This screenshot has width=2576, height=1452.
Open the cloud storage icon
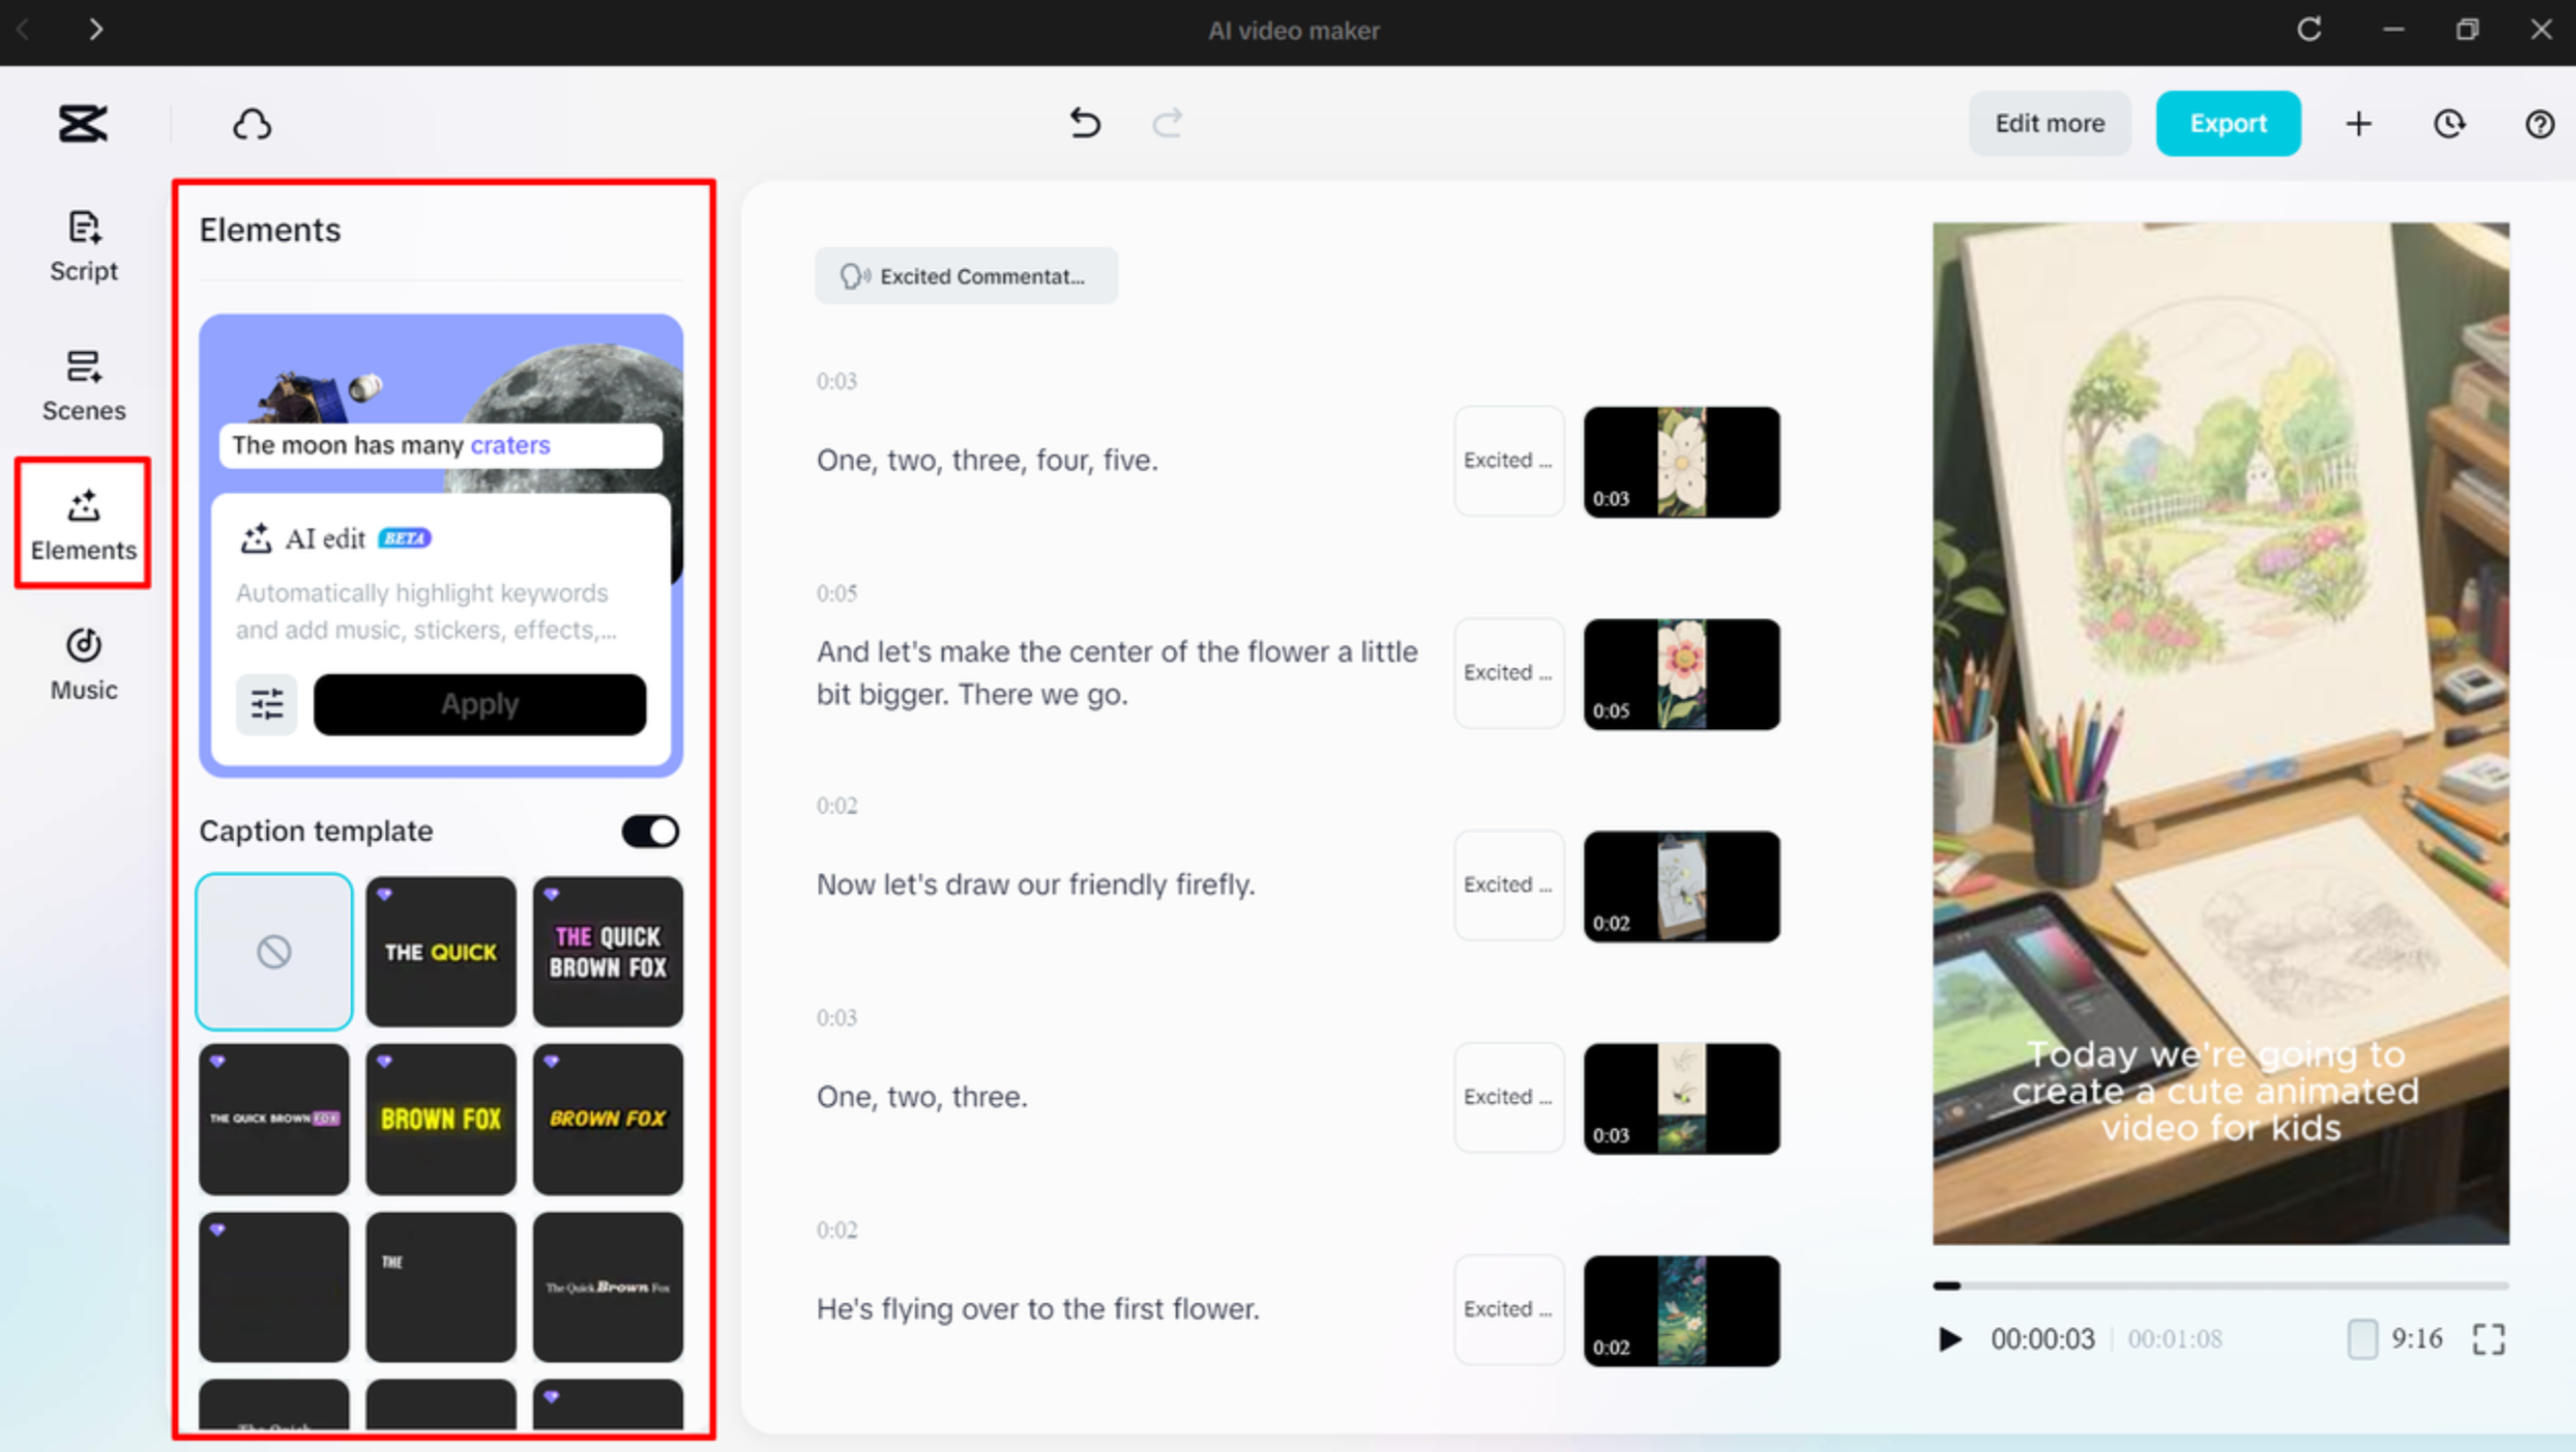click(x=252, y=125)
